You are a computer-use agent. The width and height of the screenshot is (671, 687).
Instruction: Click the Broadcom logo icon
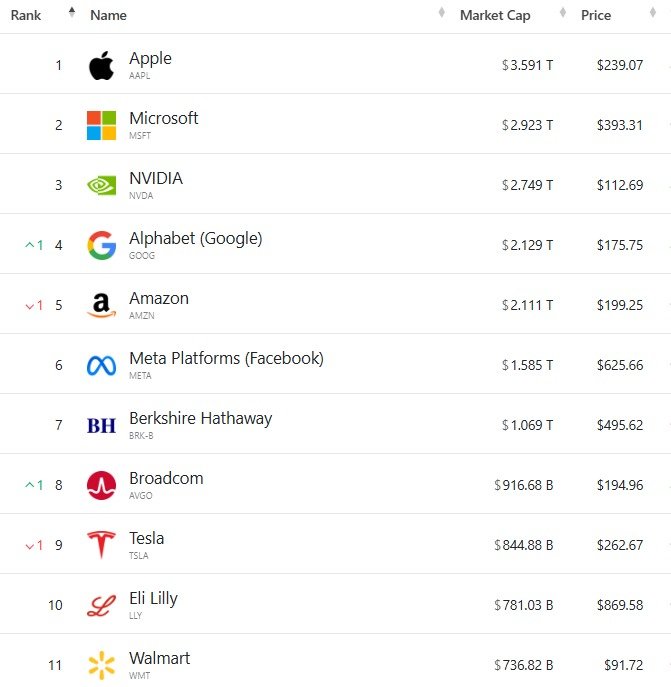[101, 485]
